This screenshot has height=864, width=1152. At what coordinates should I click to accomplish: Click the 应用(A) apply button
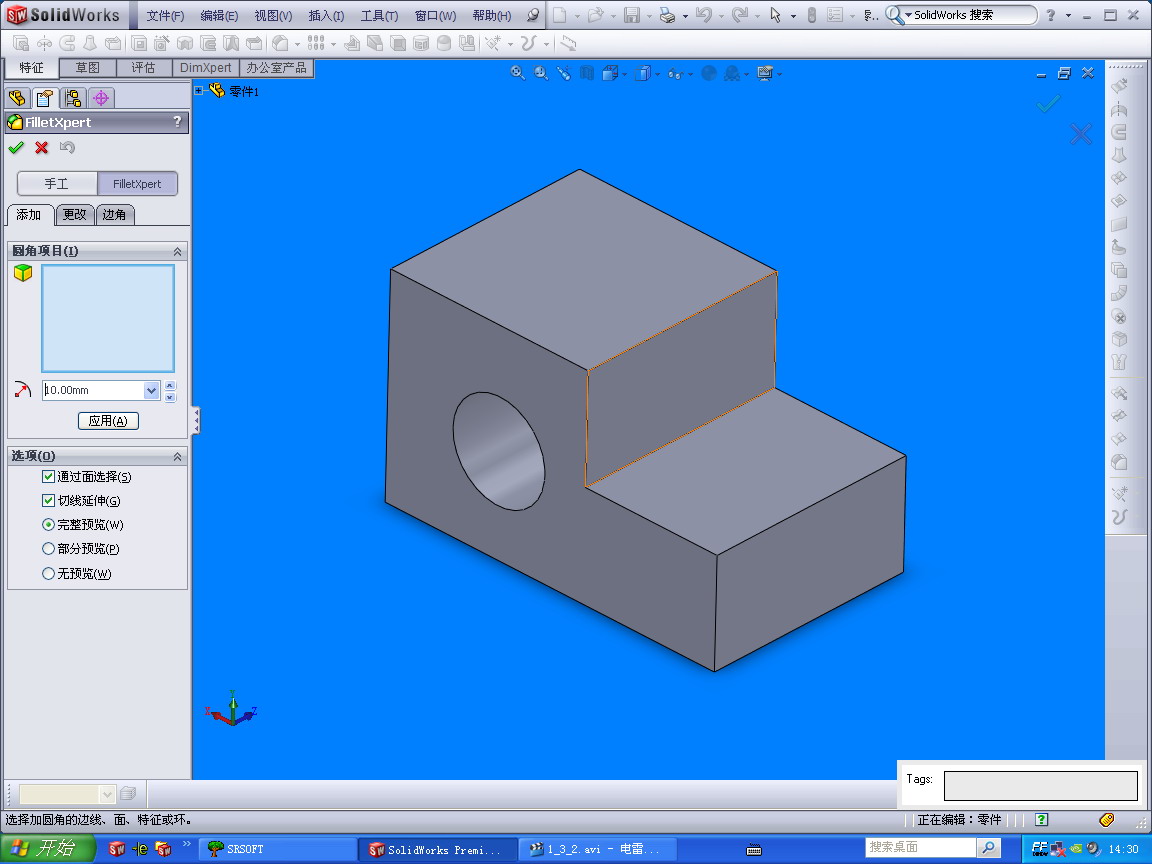click(108, 421)
